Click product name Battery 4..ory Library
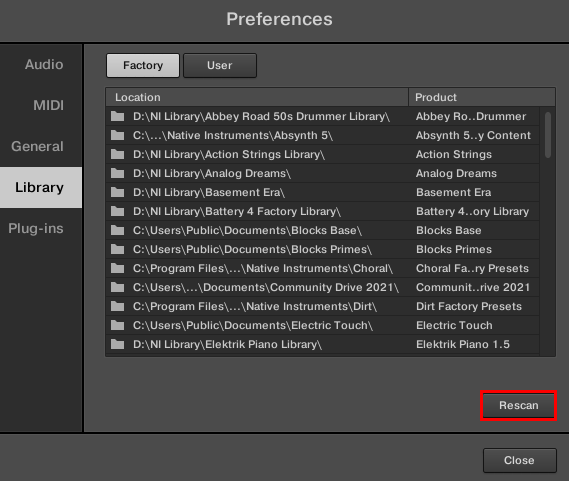The image size is (569, 481). [472, 211]
